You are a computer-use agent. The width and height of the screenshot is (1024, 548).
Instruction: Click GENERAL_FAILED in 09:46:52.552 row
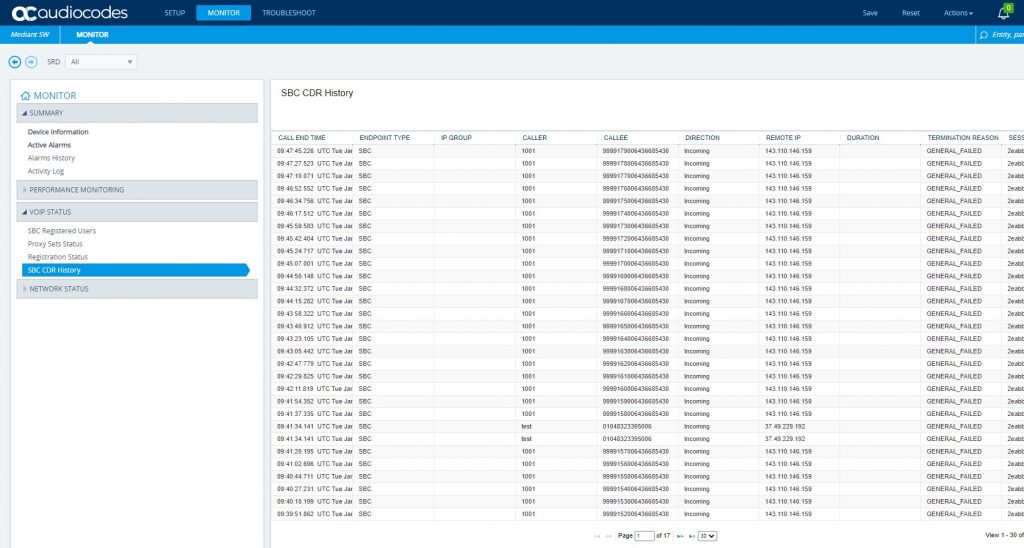[953, 189]
